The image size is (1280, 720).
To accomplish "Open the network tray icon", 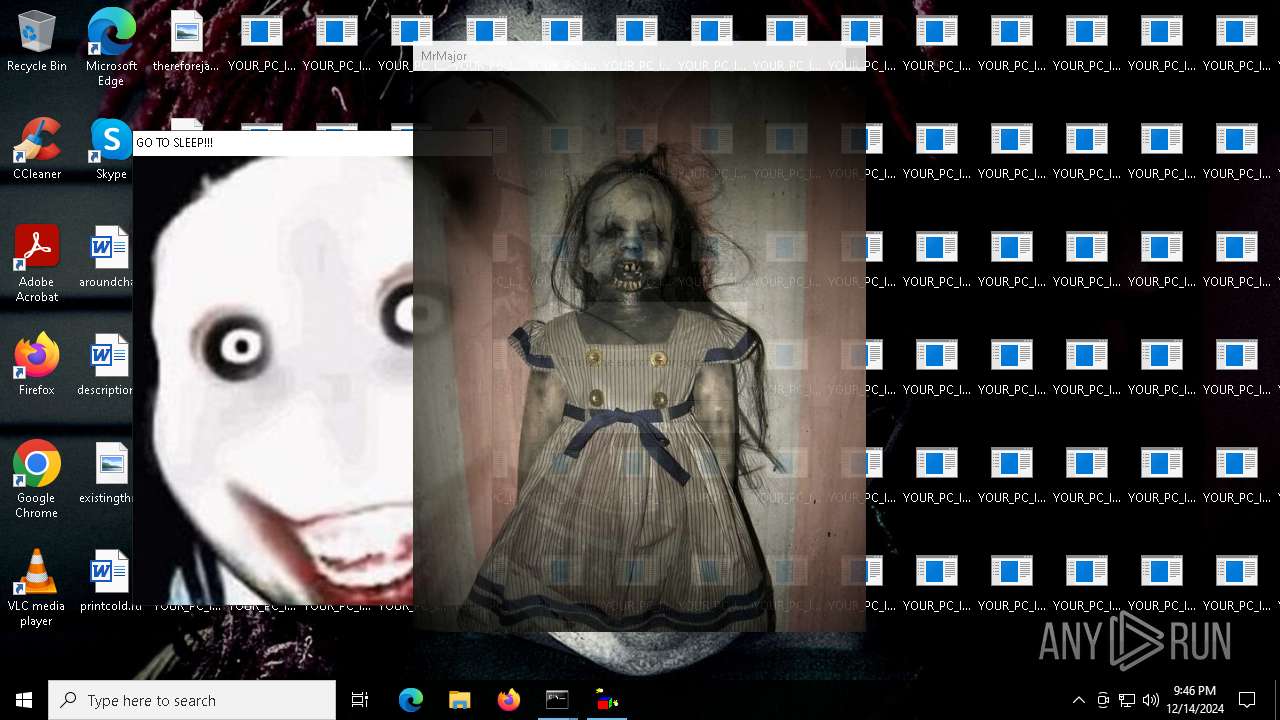I will 1127,700.
